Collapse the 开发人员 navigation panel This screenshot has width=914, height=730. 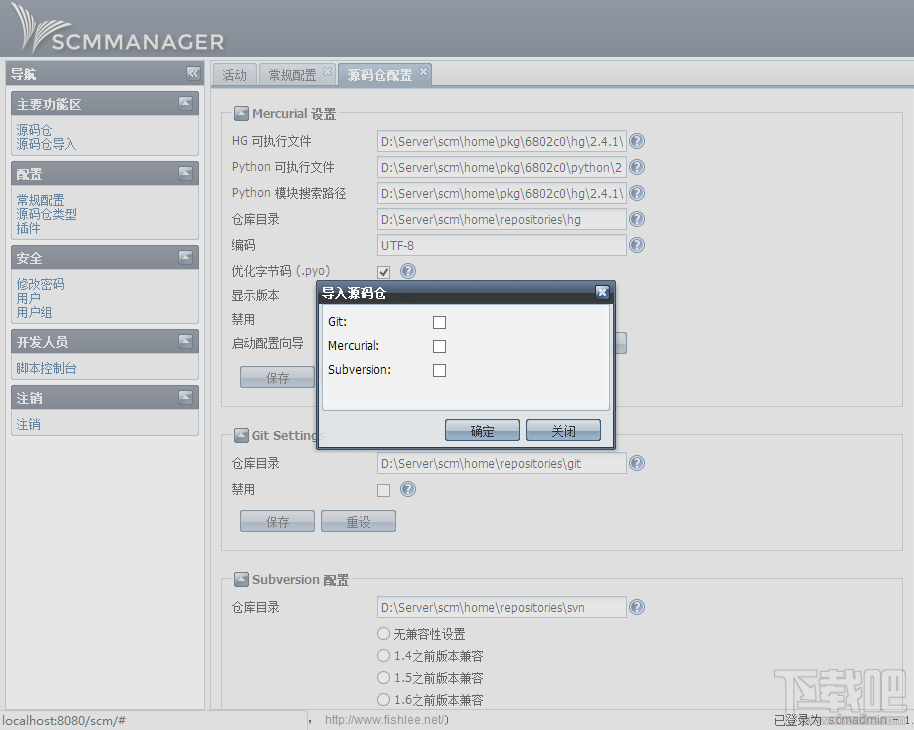pyautogui.click(x=185, y=341)
